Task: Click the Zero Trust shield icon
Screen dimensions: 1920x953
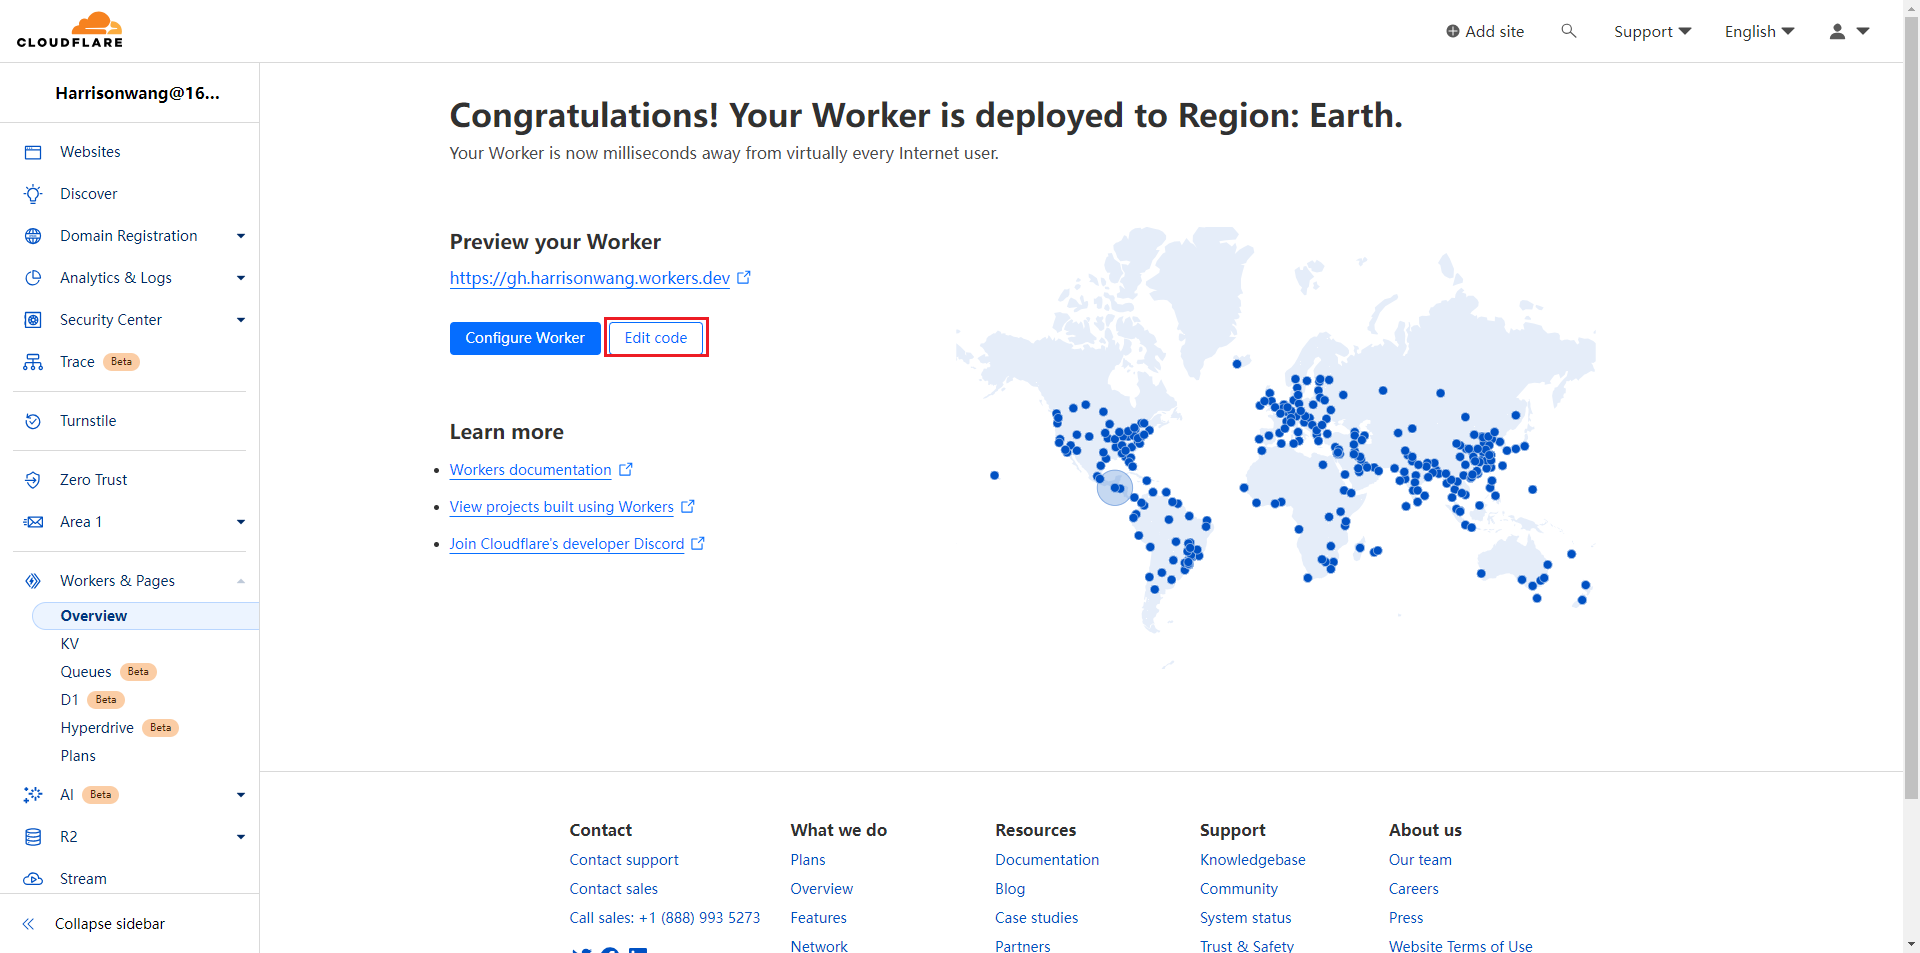Action: 33,480
